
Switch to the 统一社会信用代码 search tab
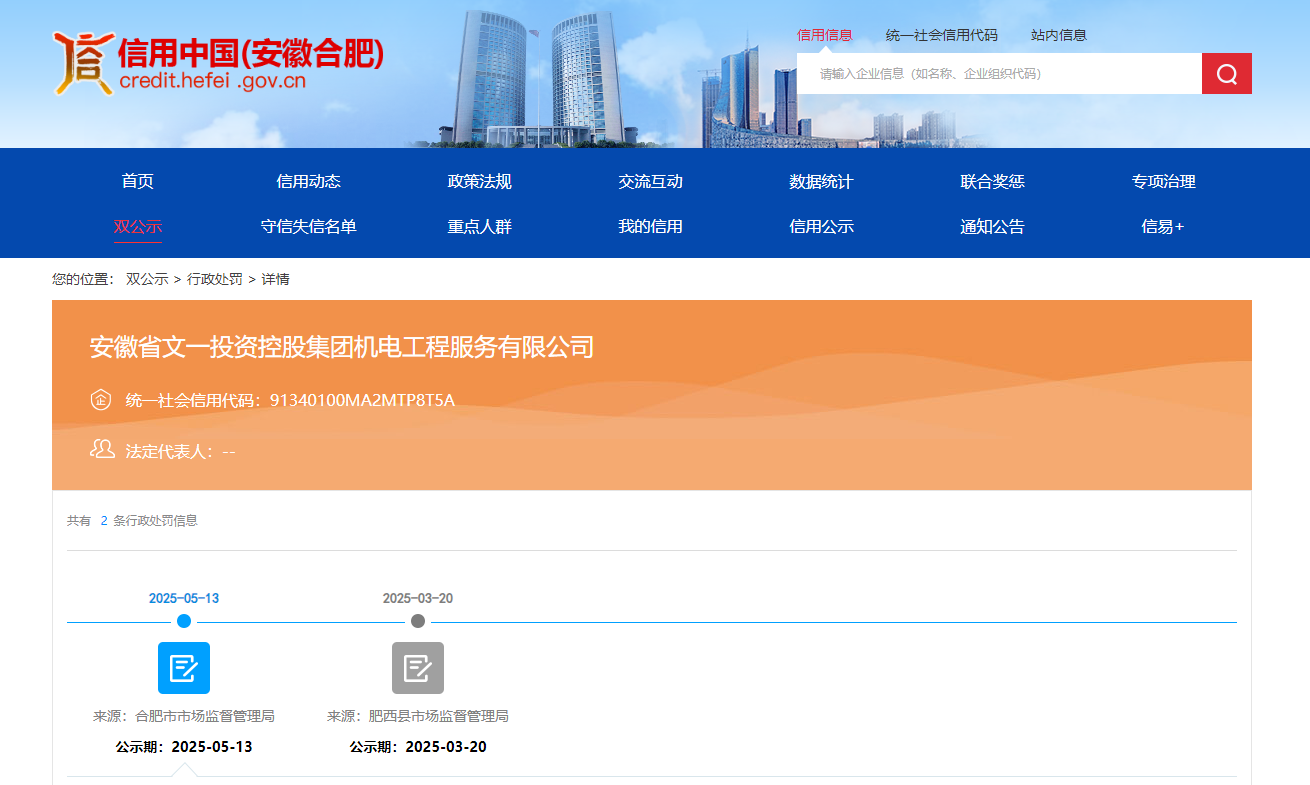tap(942, 35)
